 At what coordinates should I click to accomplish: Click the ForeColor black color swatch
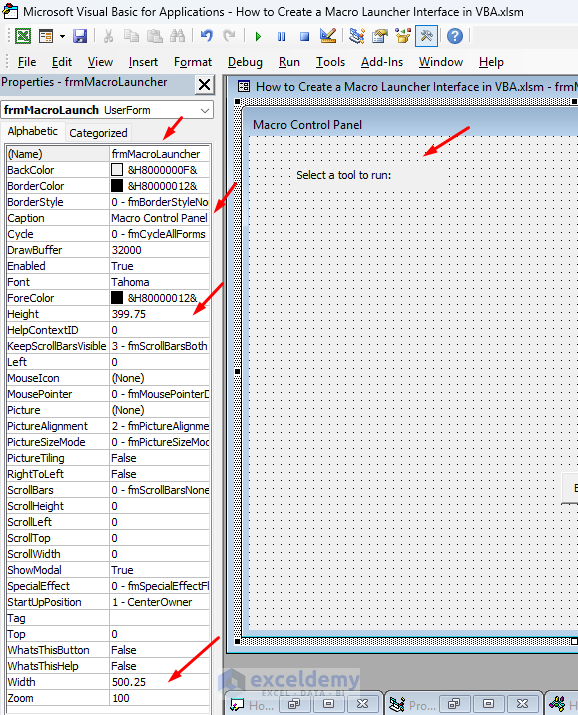(x=117, y=298)
